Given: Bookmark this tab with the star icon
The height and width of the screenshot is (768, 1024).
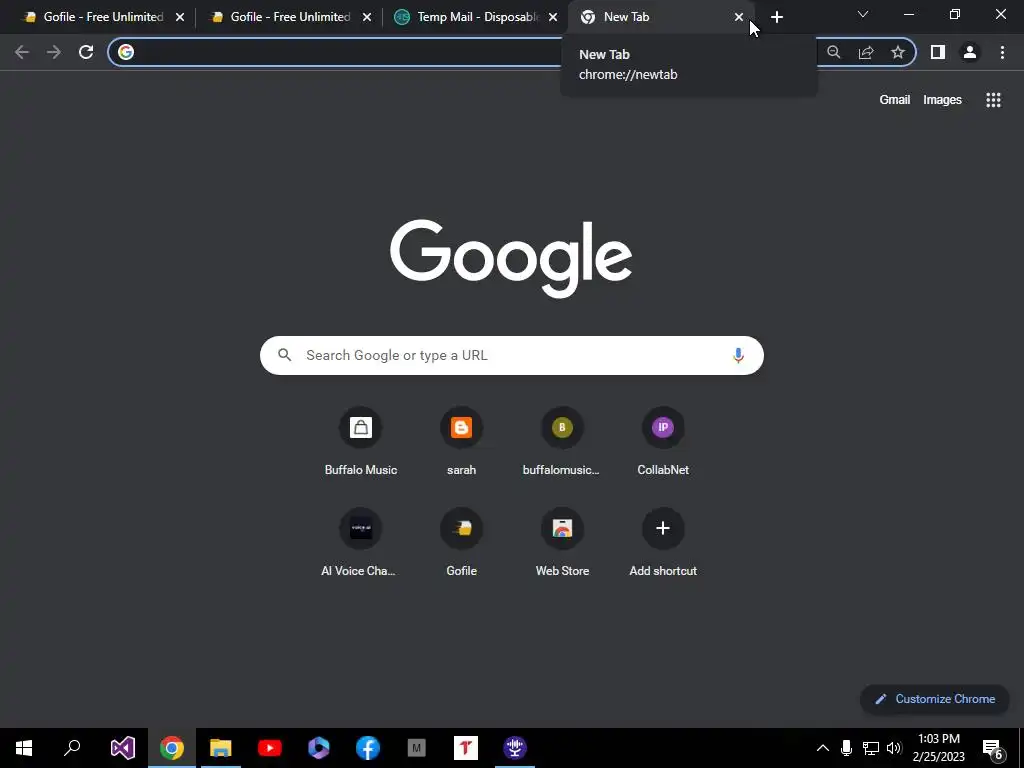Looking at the screenshot, I should pos(898,52).
